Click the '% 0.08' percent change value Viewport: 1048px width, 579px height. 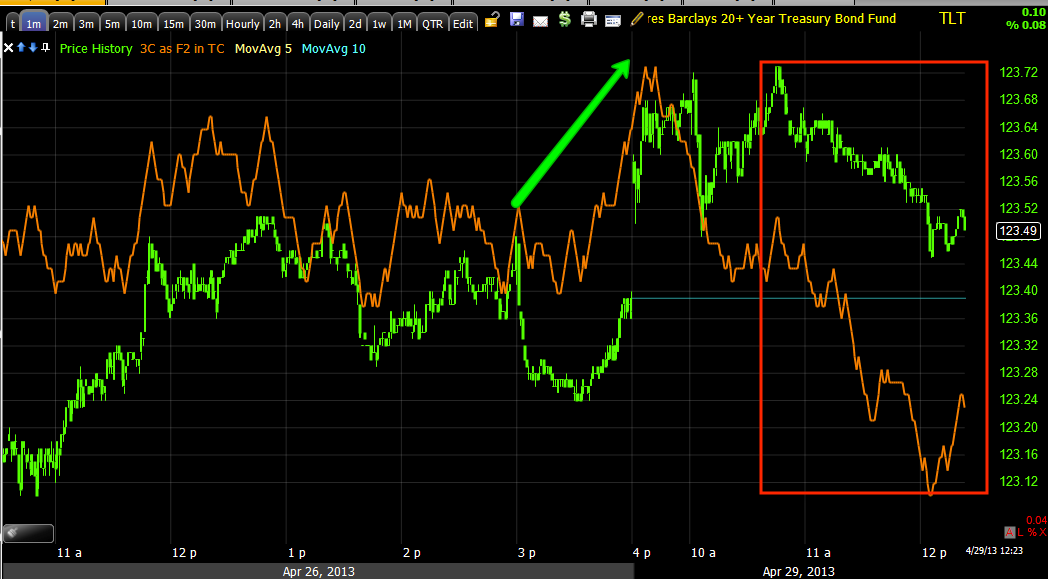(x=1026, y=25)
